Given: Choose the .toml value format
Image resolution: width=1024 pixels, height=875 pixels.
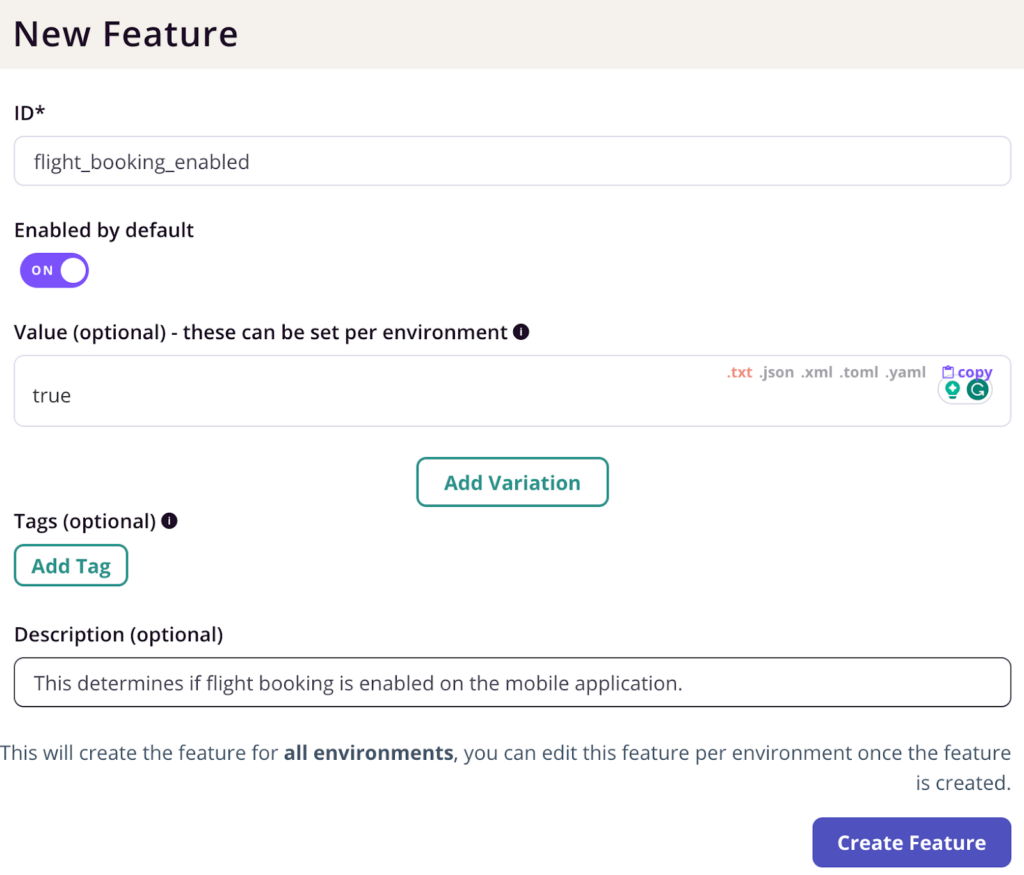Looking at the screenshot, I should pos(860,372).
